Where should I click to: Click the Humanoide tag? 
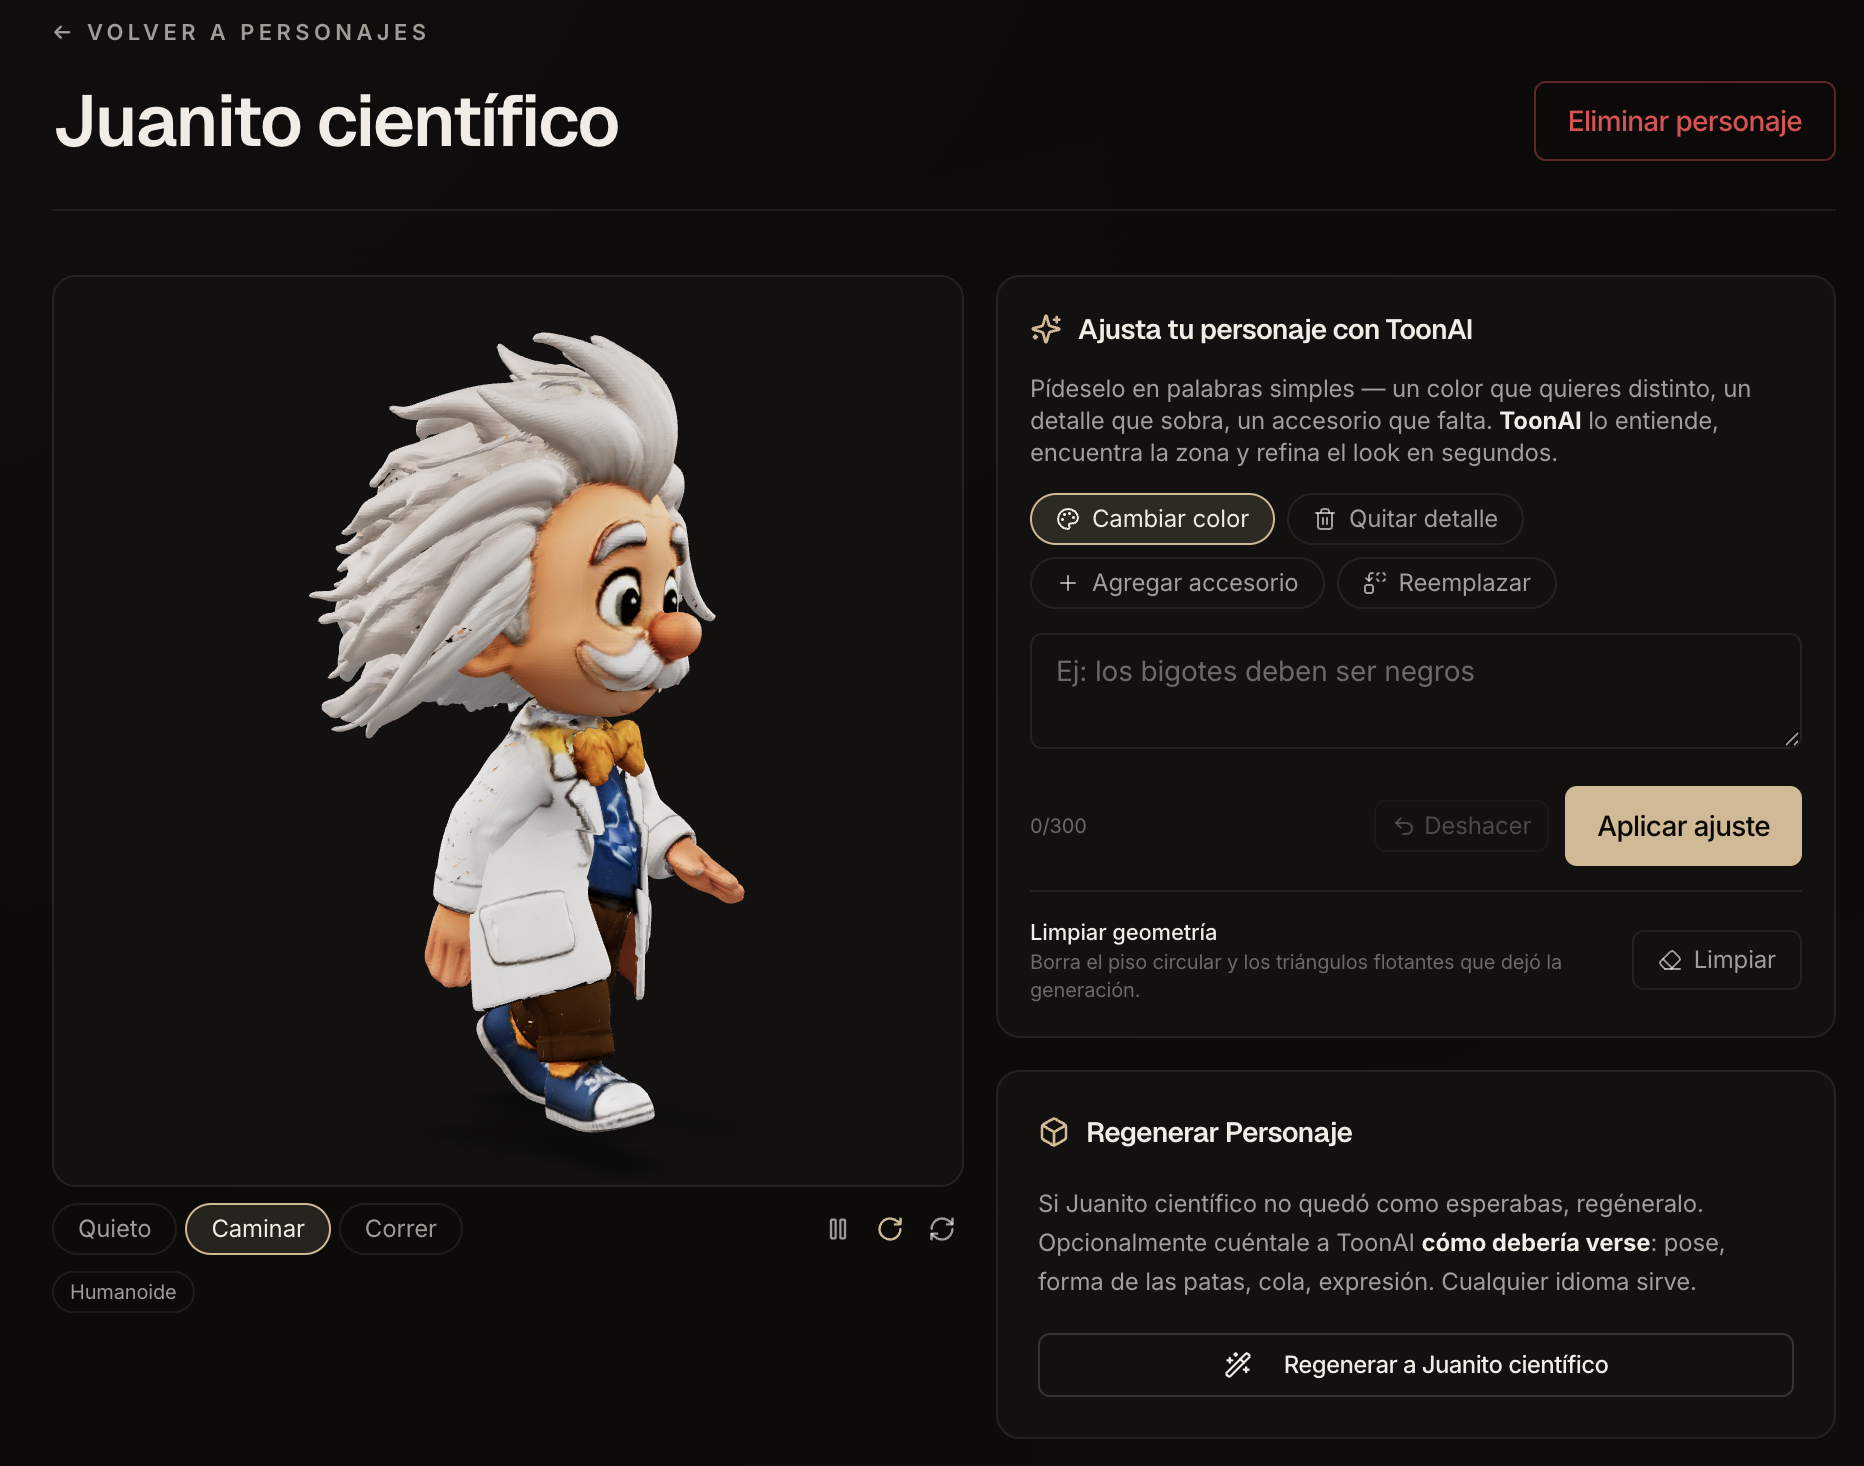[123, 1292]
